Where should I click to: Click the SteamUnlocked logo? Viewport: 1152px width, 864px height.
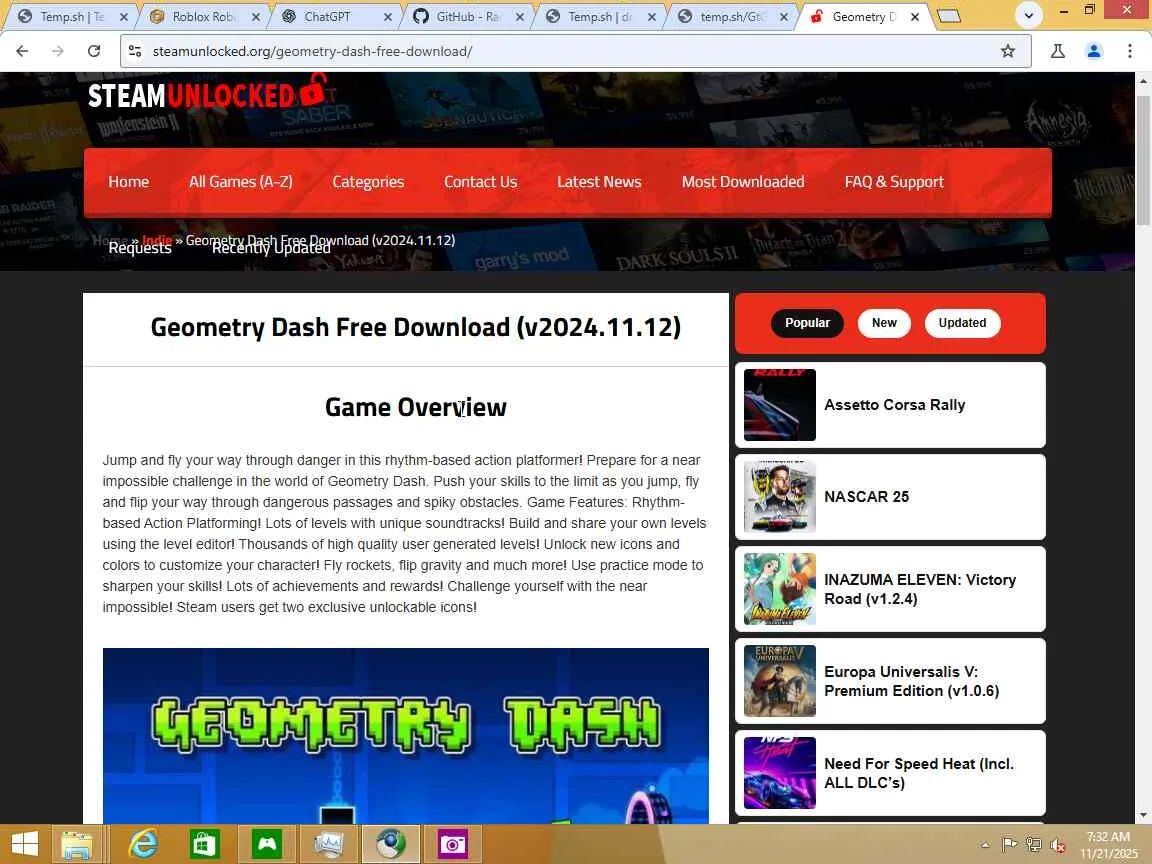(x=207, y=94)
